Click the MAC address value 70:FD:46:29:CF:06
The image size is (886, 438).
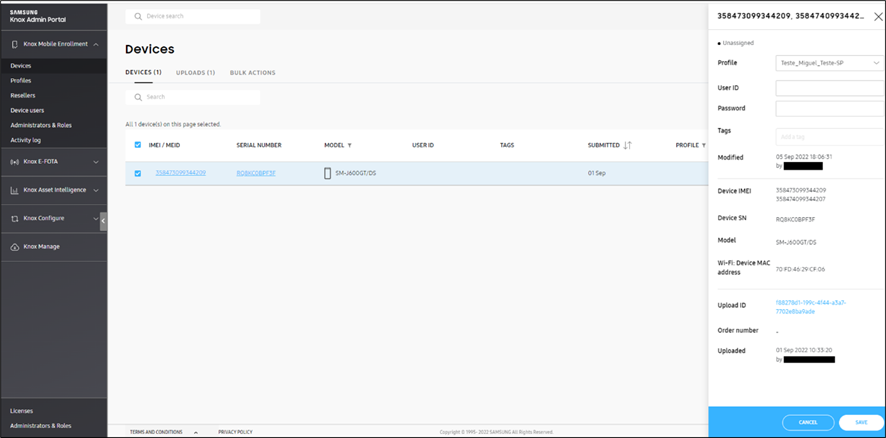tap(801, 269)
